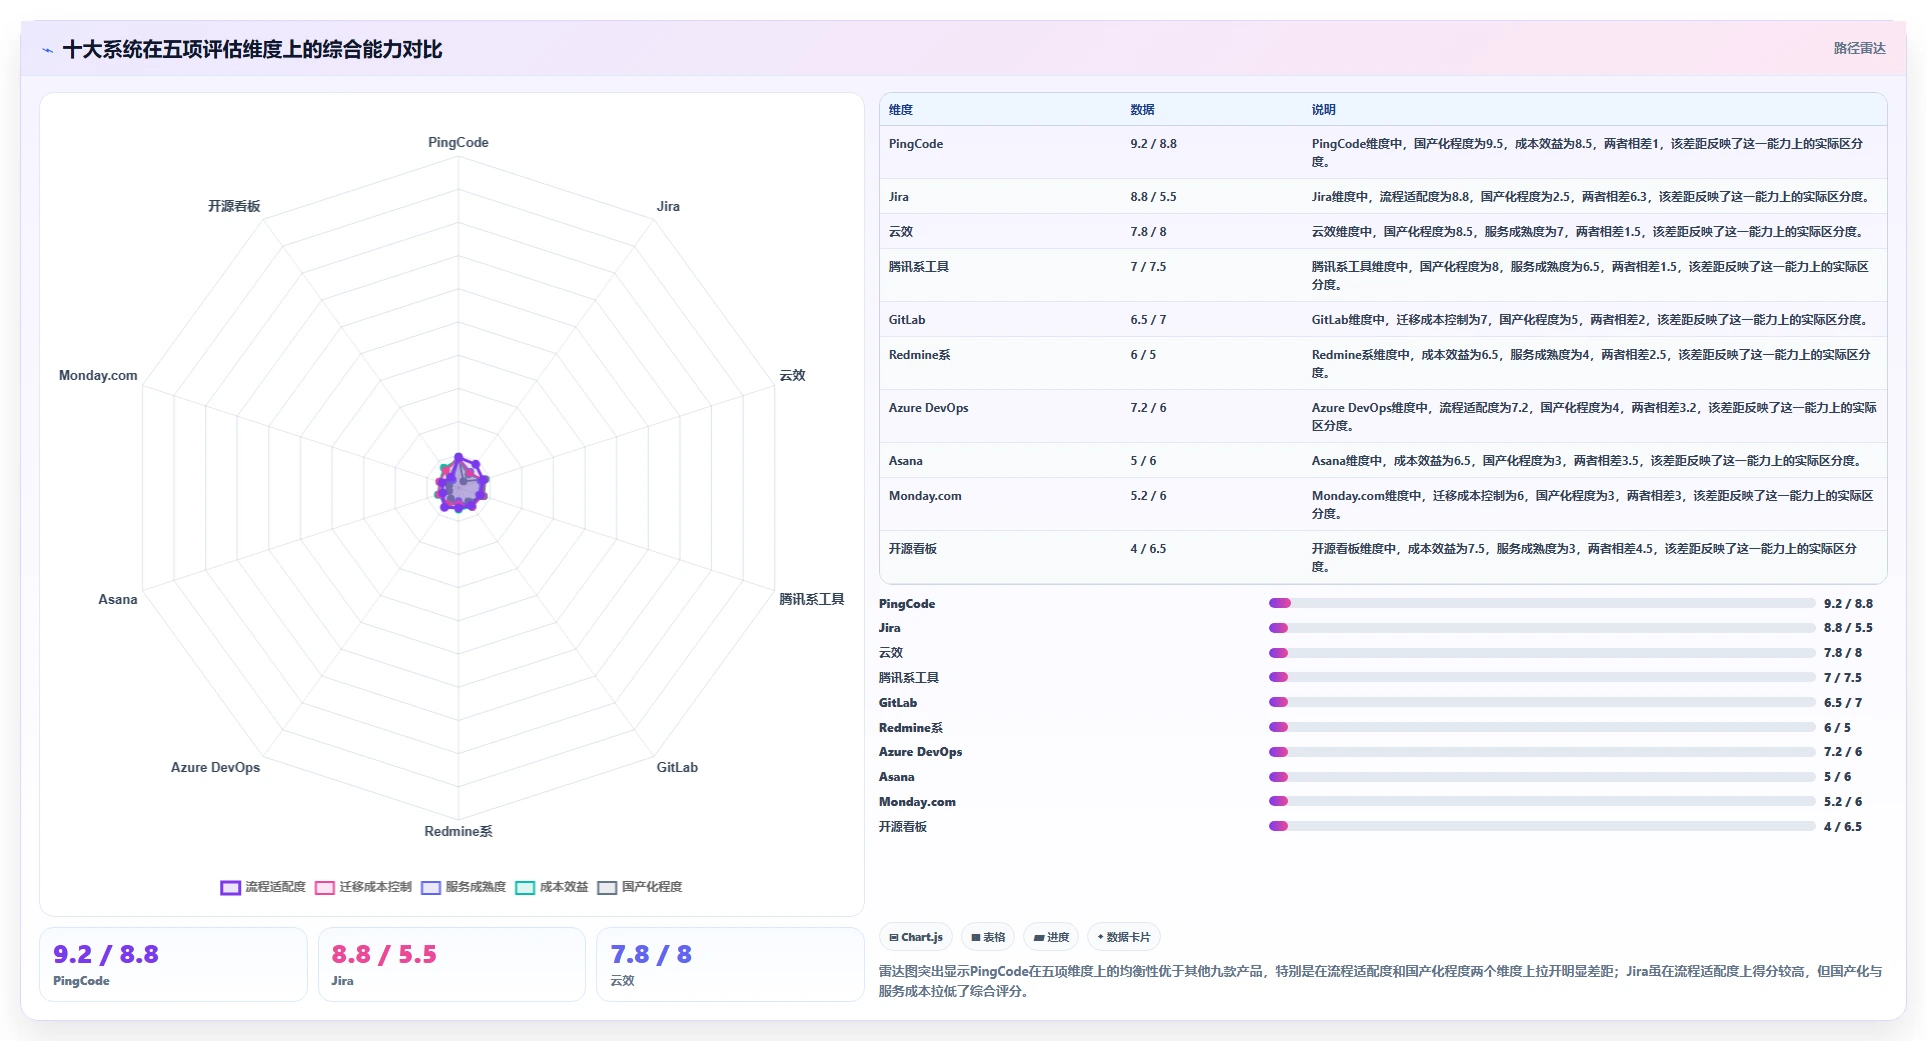The height and width of the screenshot is (1041, 1927).
Task: Click the GitLab axis label on radar chart
Action: pos(677,768)
